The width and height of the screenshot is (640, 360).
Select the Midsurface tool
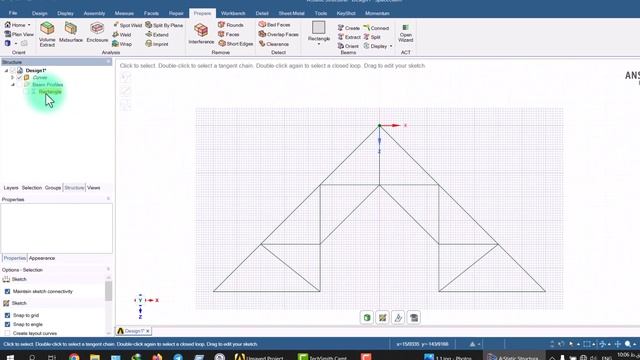click(71, 32)
